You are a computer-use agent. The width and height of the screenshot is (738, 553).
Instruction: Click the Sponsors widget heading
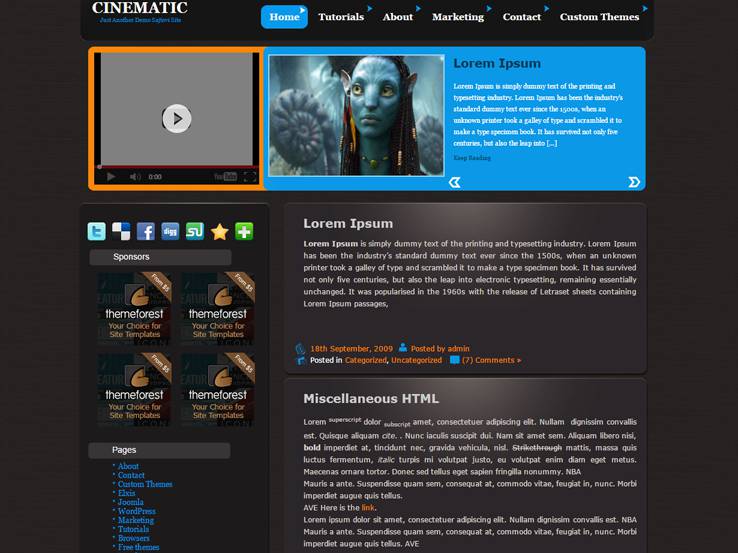[160, 257]
